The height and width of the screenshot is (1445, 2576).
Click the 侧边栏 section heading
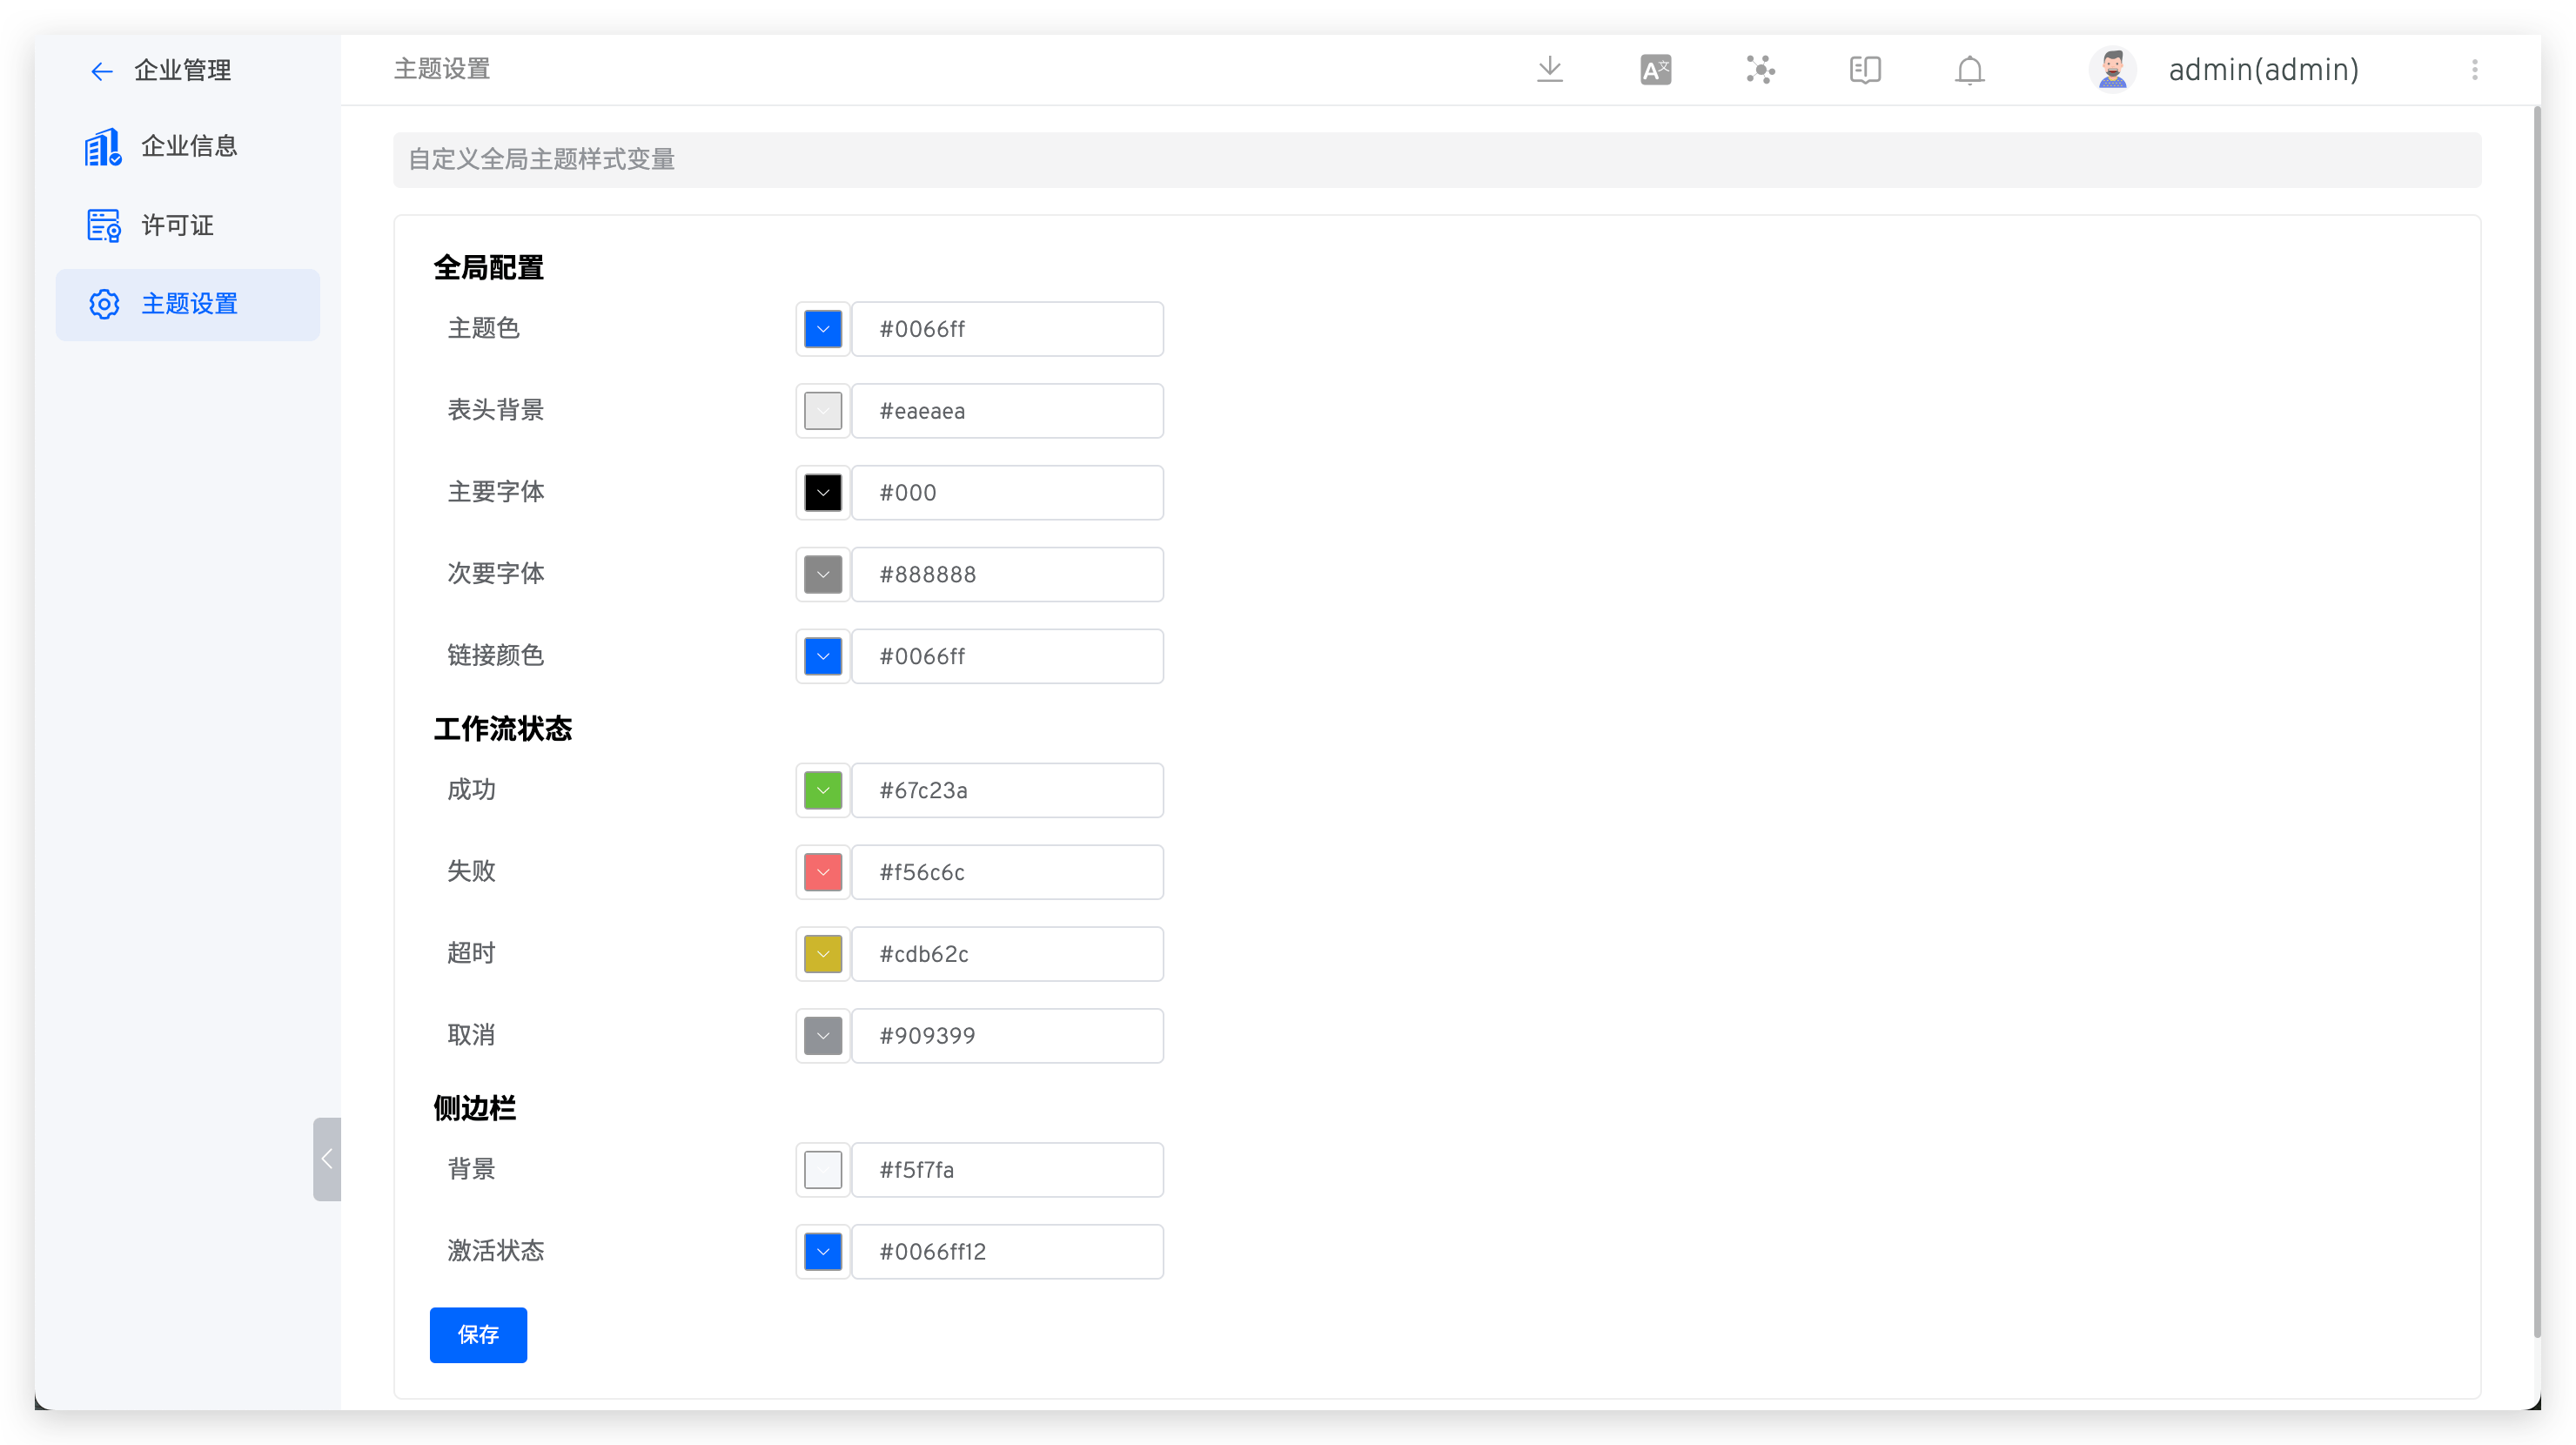(x=474, y=1108)
